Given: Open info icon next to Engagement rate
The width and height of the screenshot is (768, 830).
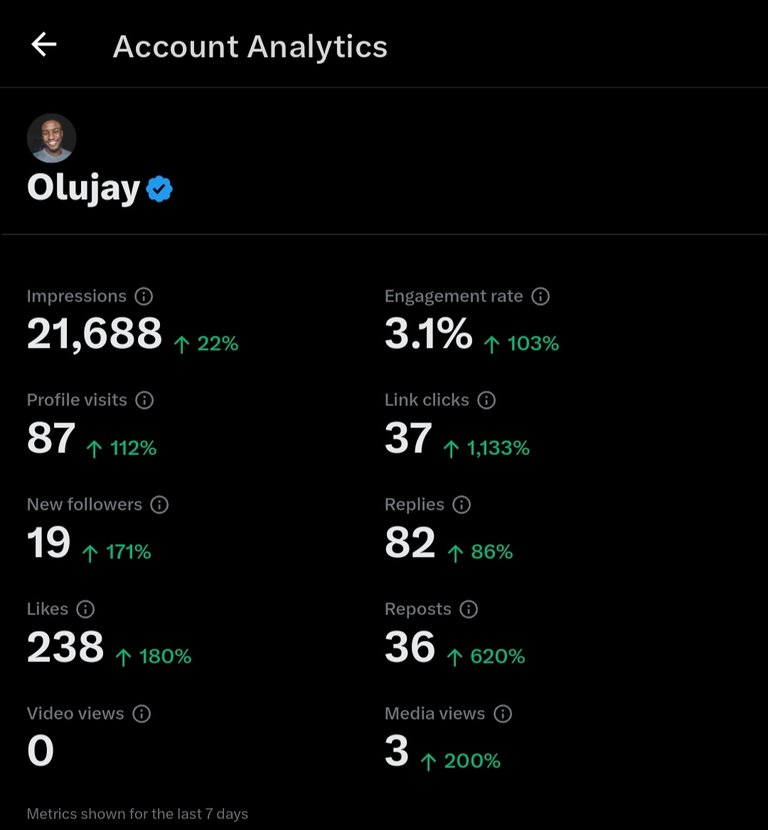Looking at the screenshot, I should [540, 296].
